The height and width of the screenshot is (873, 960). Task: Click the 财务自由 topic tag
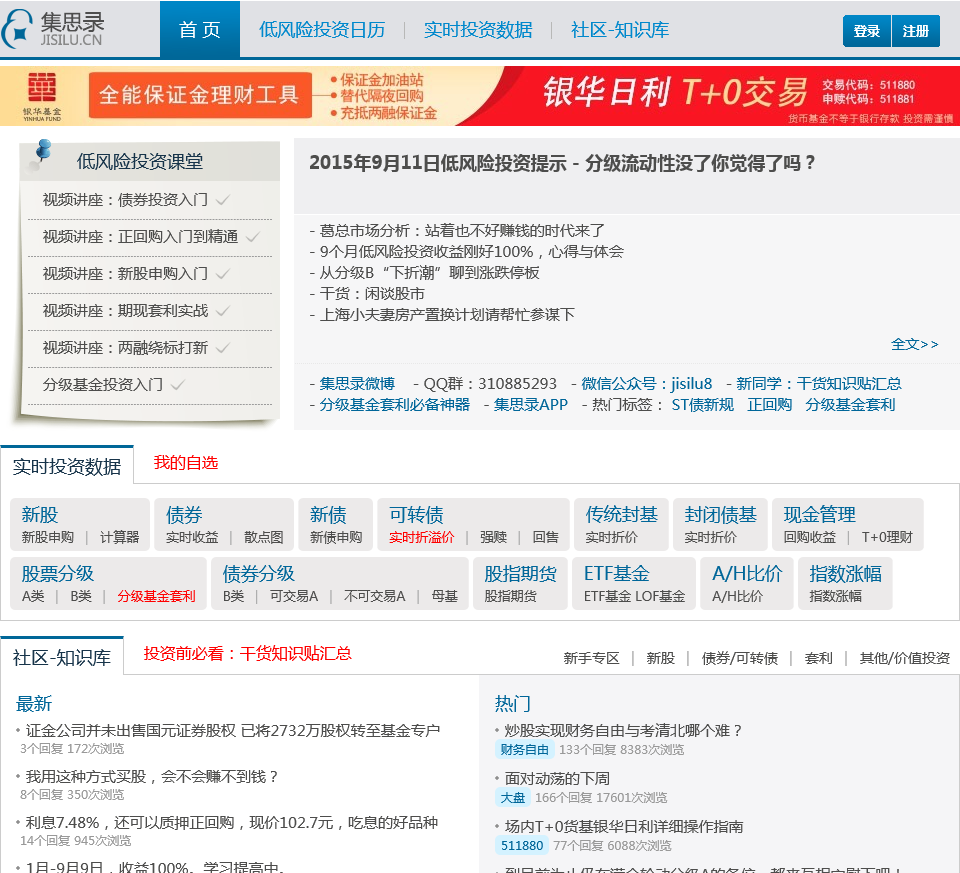(x=524, y=749)
